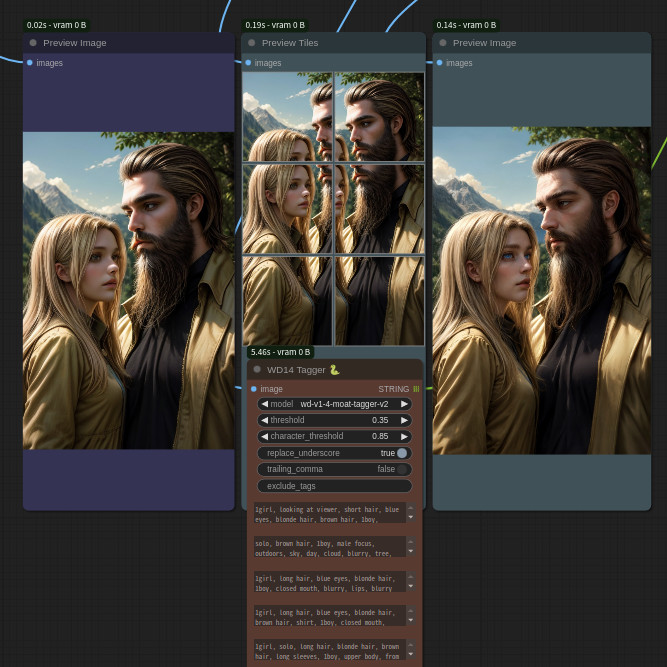Viewport: 667px width, 667px height.
Task: Click the exclude_tags input field
Action: point(334,486)
